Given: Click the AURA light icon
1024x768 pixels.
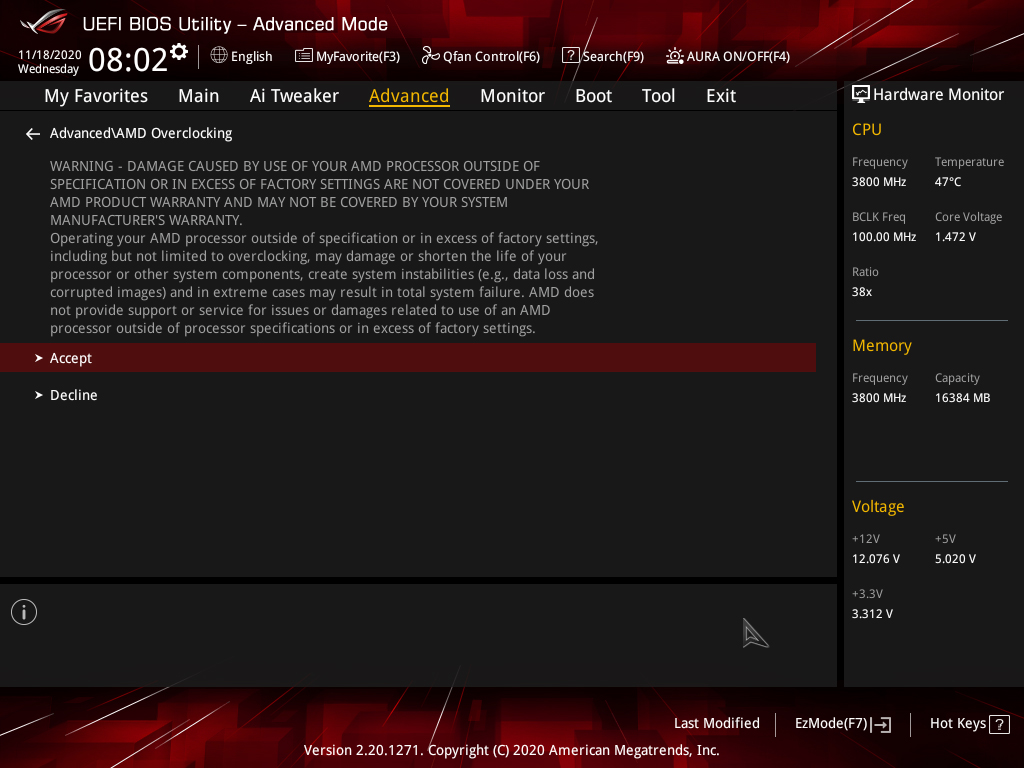Looking at the screenshot, I should 675,56.
